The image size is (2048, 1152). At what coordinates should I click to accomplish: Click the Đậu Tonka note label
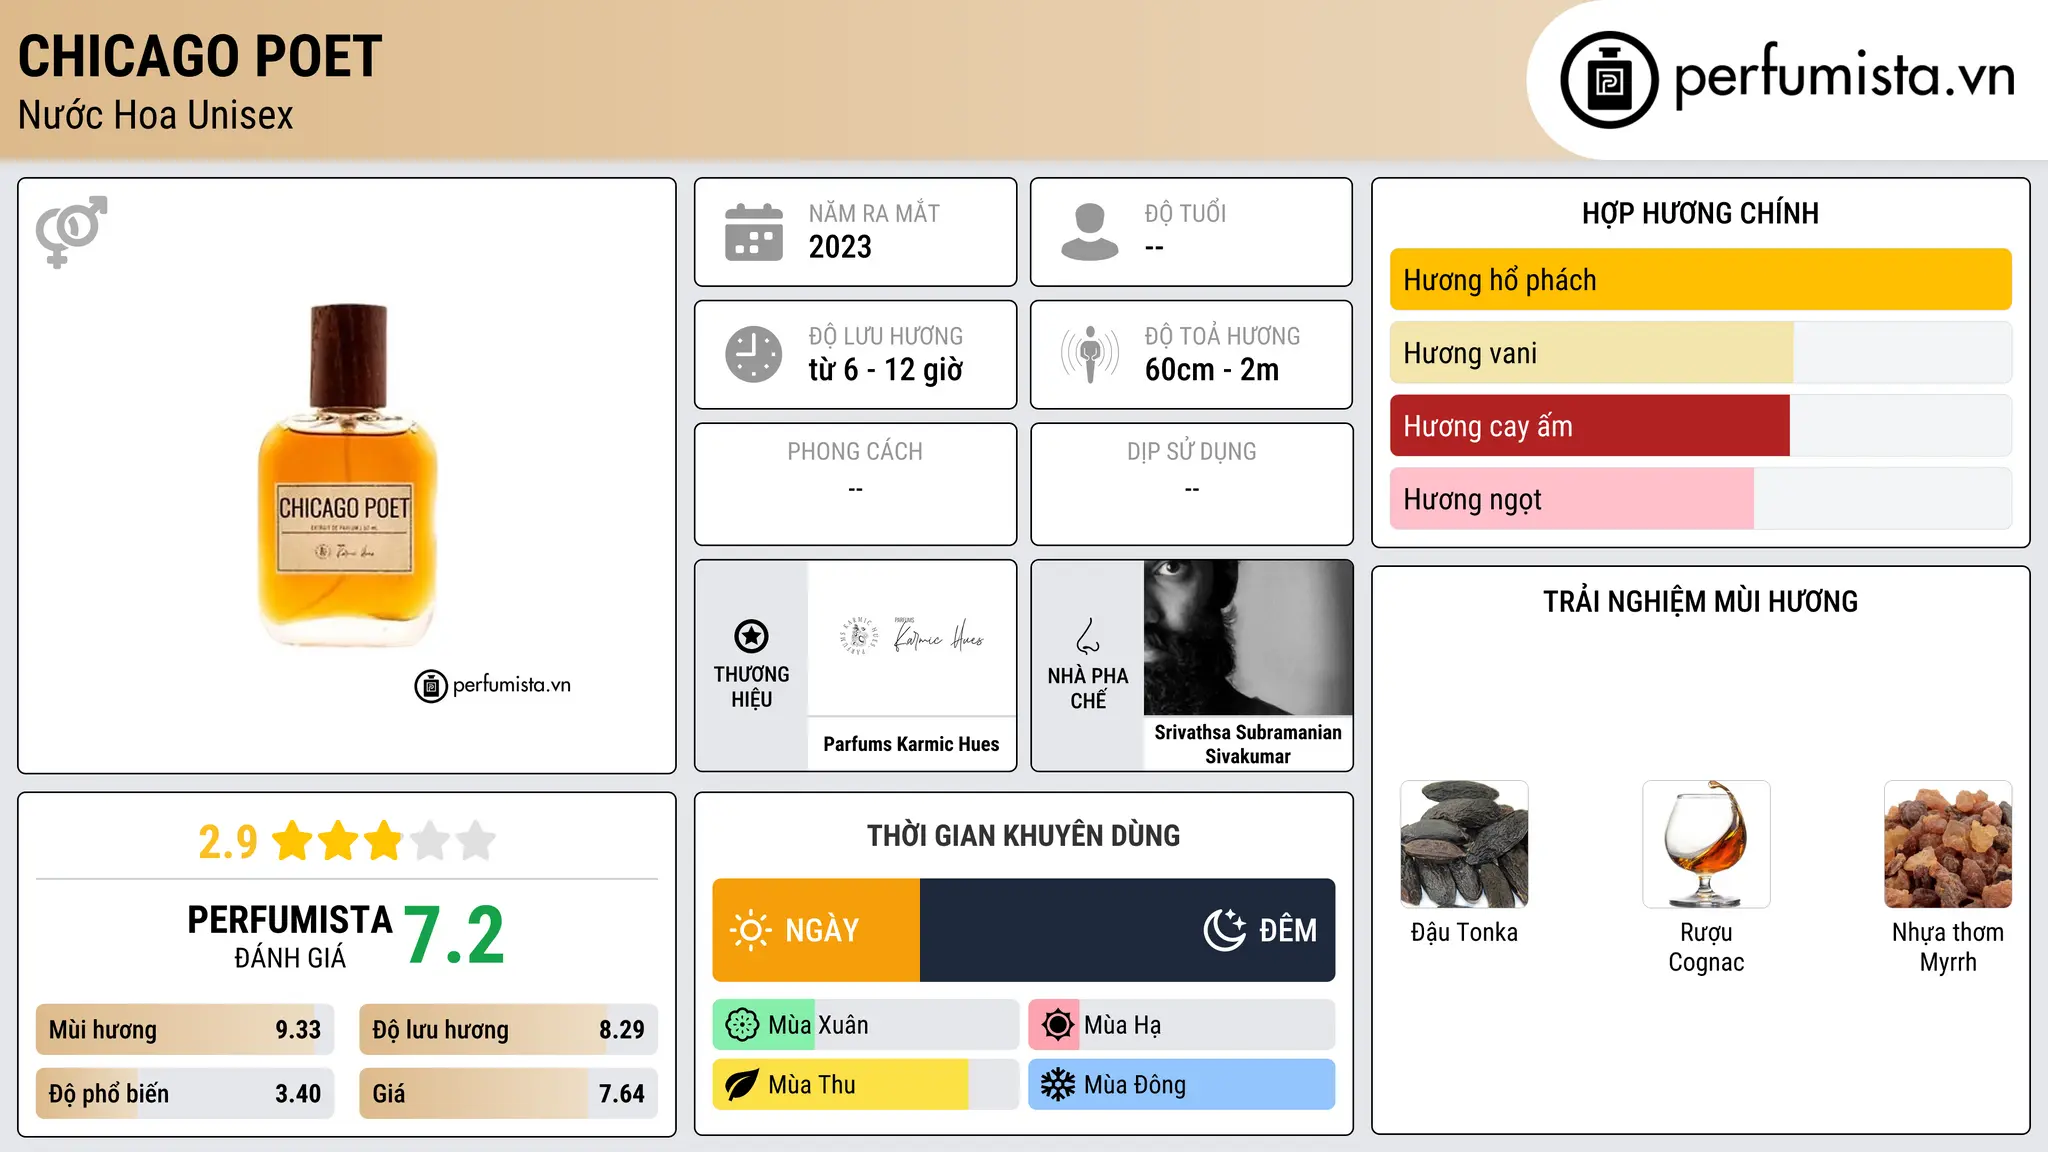point(1464,932)
